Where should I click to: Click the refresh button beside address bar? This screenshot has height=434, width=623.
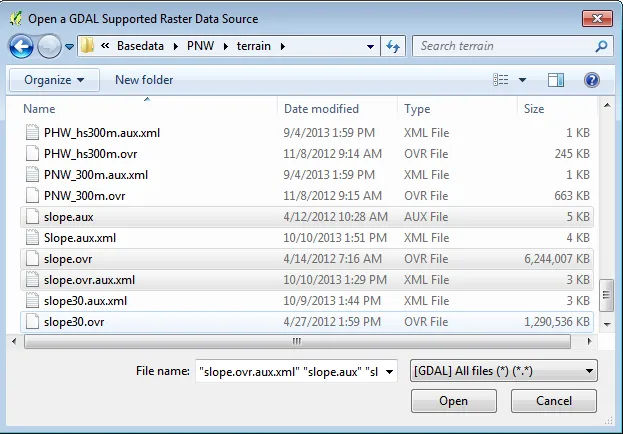tap(393, 46)
